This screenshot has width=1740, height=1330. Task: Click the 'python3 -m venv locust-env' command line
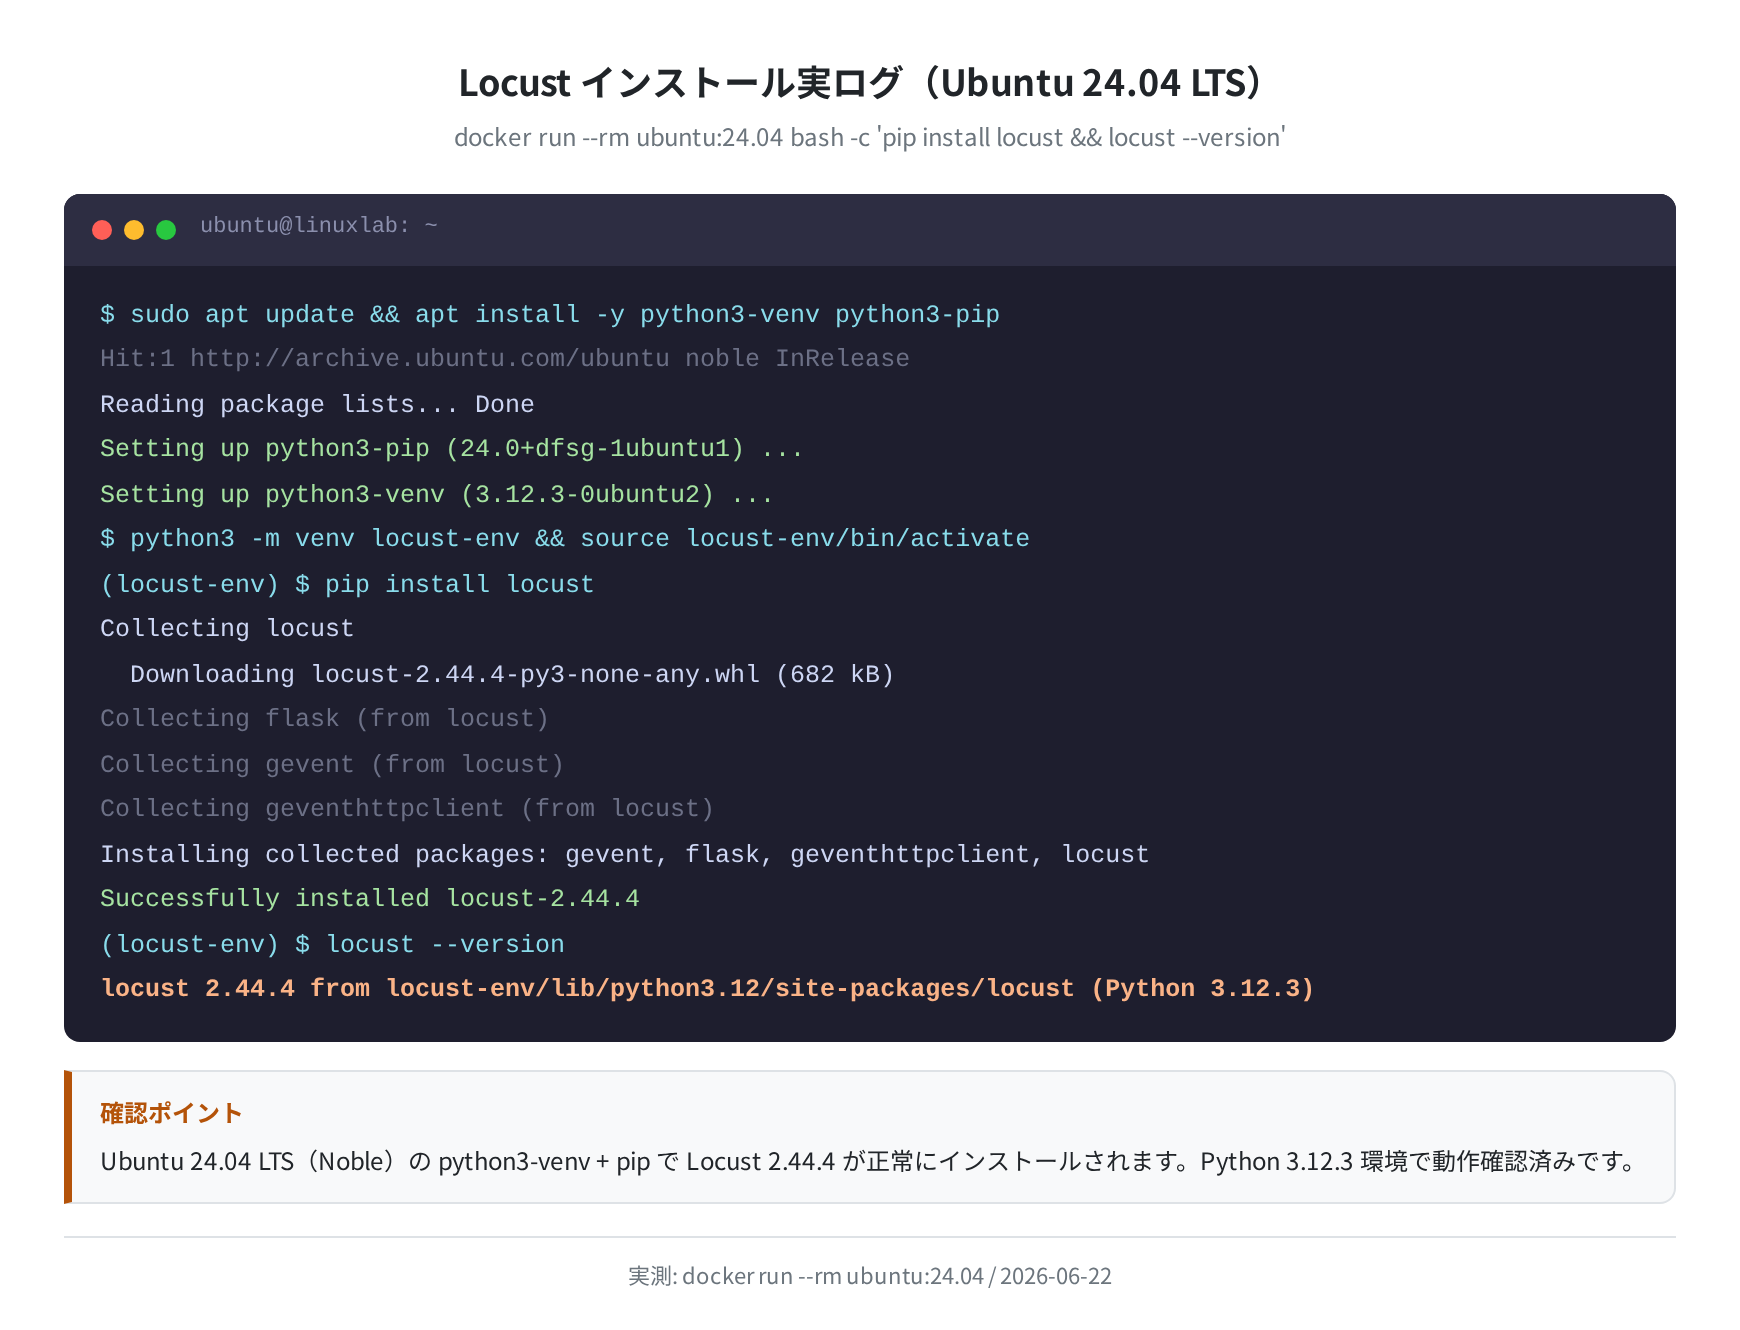[x=565, y=539]
